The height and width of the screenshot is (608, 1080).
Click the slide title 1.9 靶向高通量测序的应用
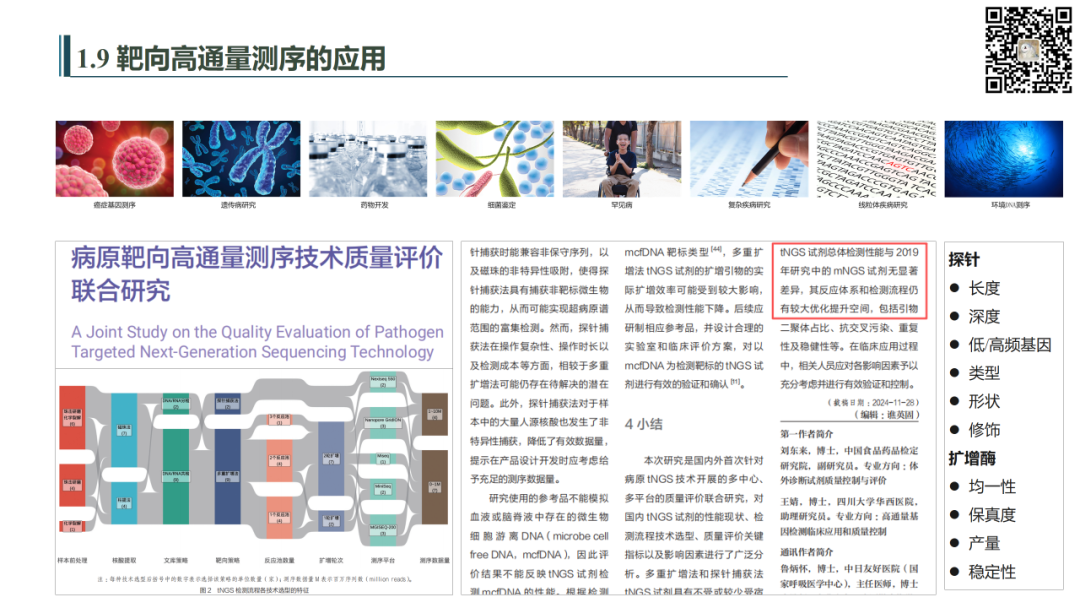click(231, 59)
